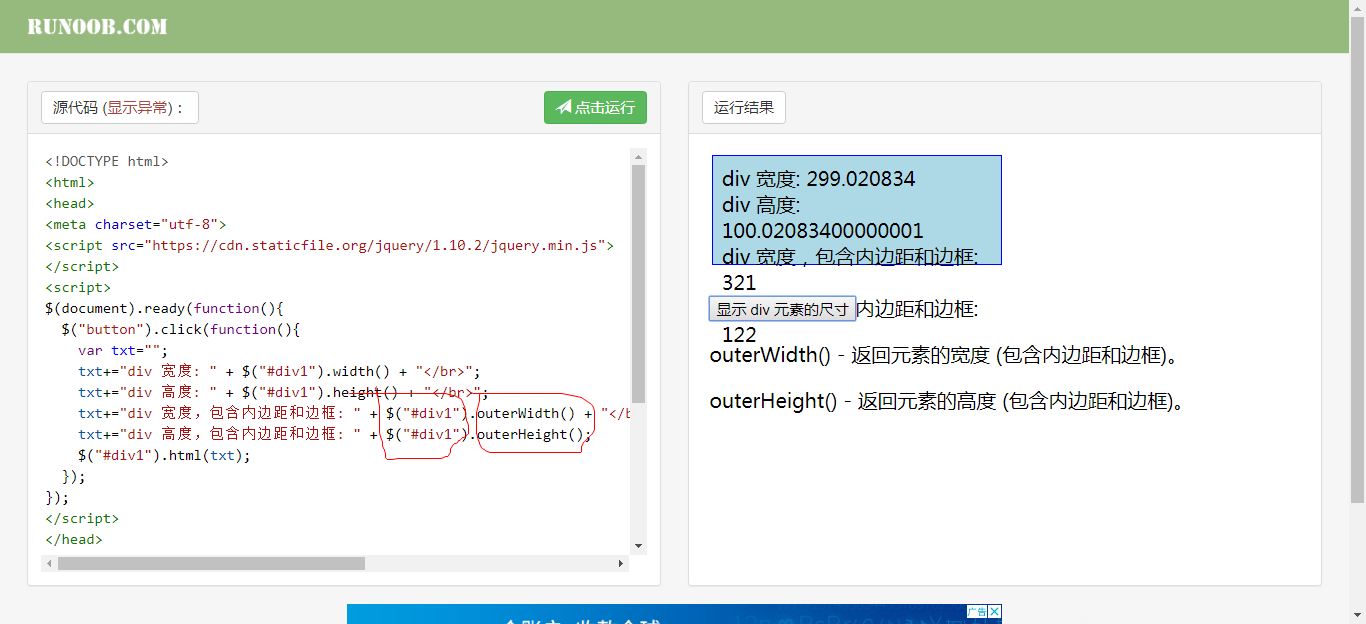Click the 321 outer width value
Viewport: 1366px width, 624px height.
(x=739, y=283)
